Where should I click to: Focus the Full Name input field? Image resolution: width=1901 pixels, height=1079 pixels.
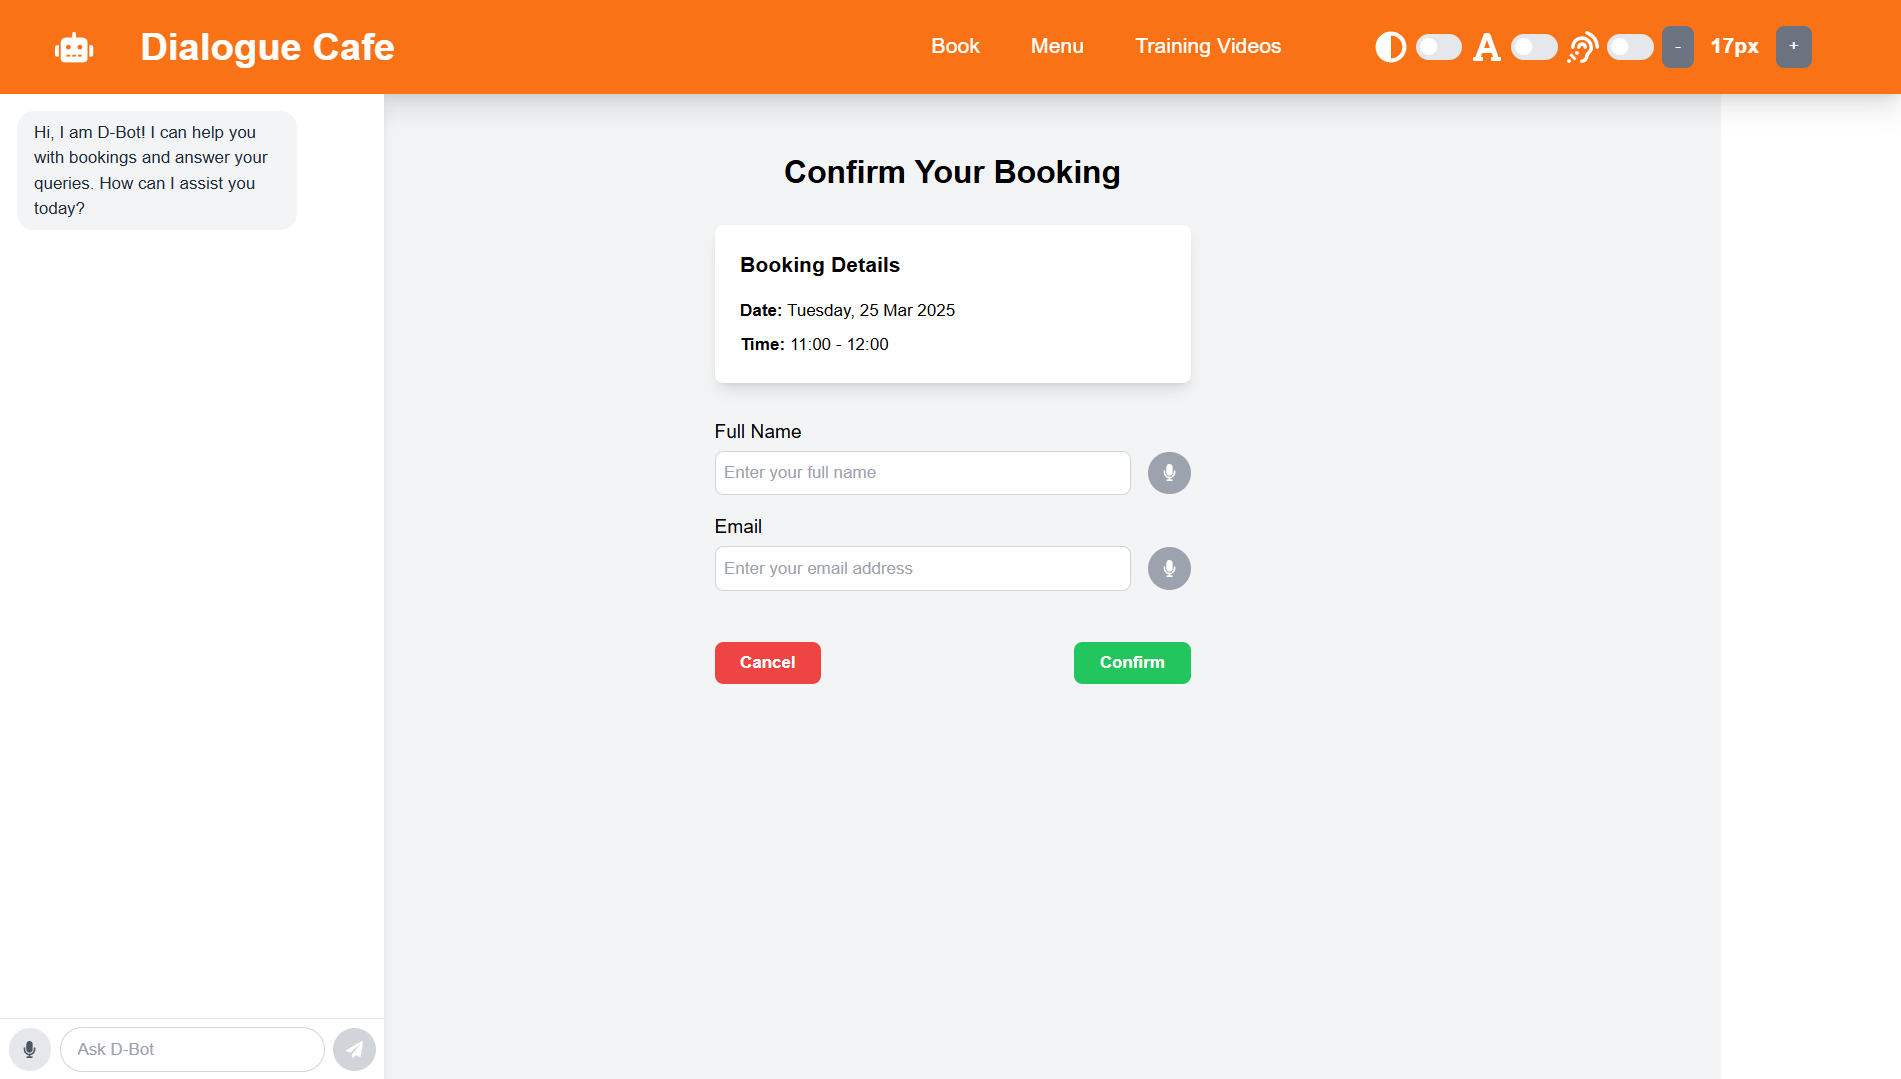(x=922, y=473)
